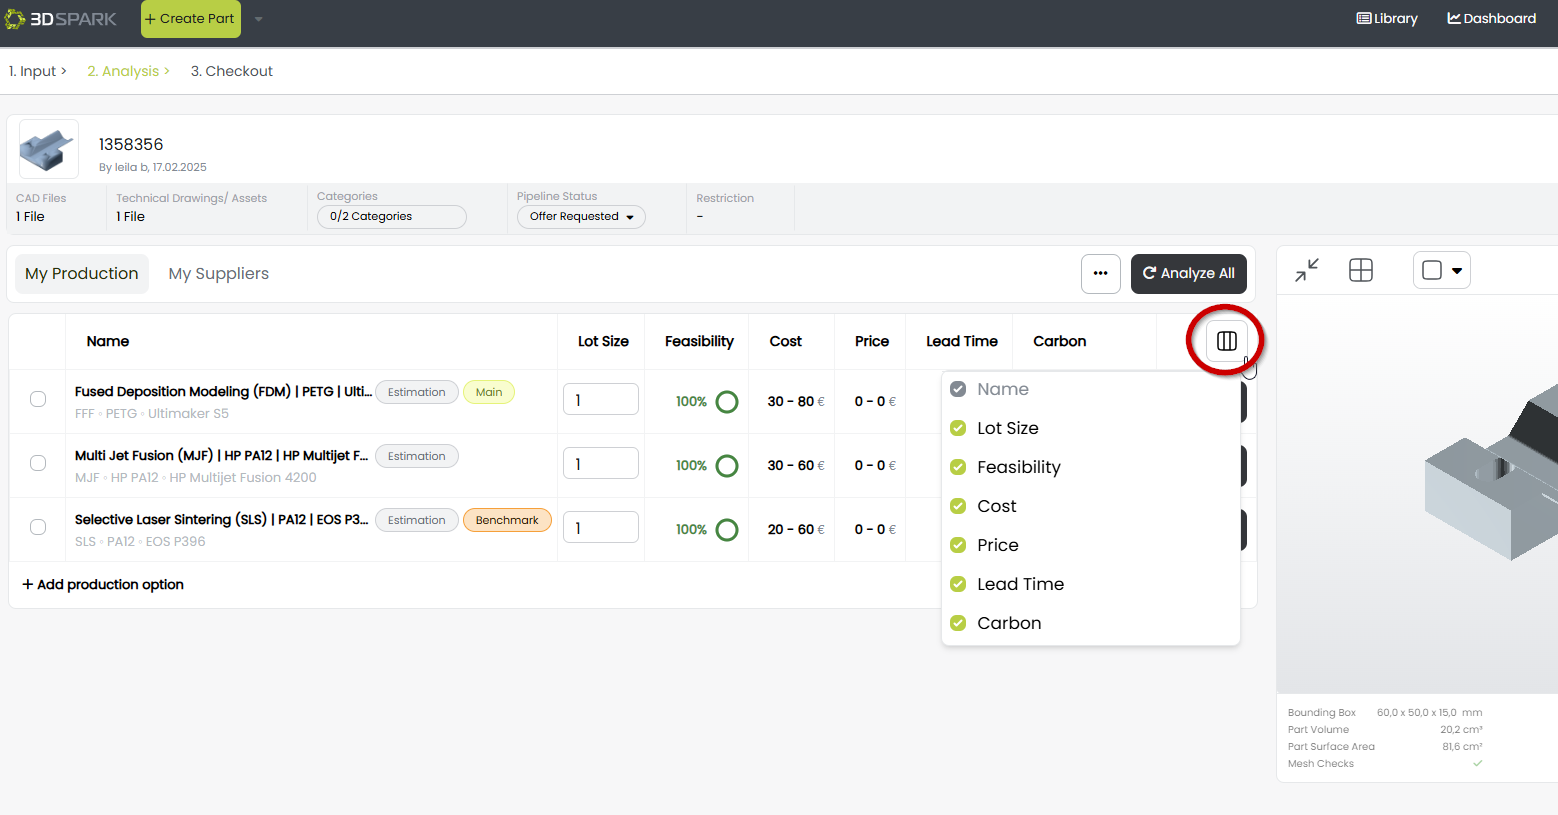This screenshot has height=815, width=1558.
Task: Uncheck the Lot Size column checkbox
Action: 958,428
